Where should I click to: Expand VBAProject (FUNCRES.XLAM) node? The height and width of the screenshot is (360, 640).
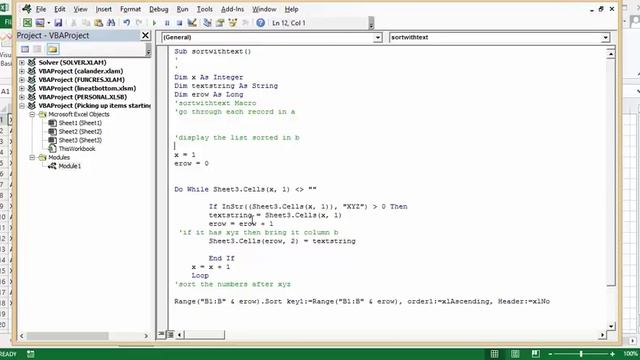point(22,80)
